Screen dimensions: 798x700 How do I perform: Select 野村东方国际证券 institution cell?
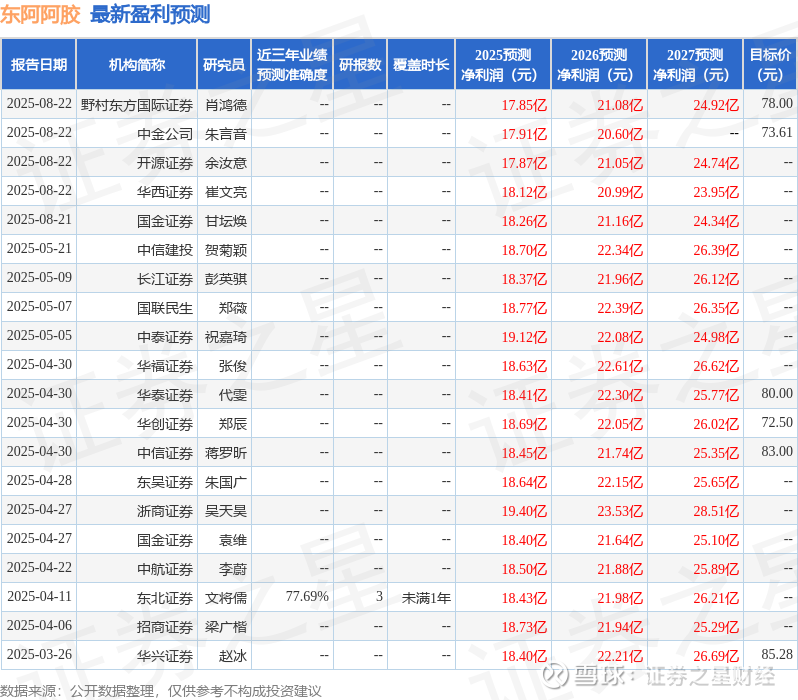pos(137,105)
